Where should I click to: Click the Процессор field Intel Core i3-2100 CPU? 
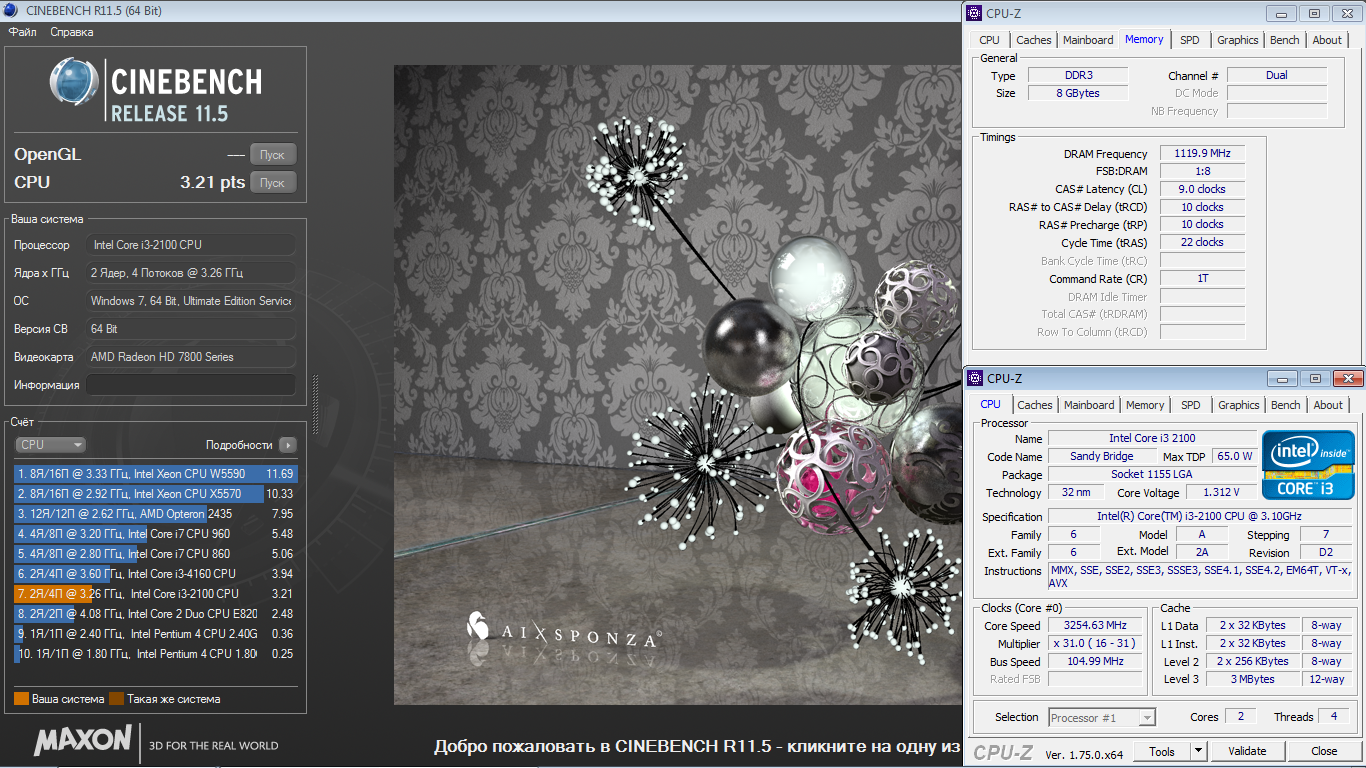click(191, 245)
